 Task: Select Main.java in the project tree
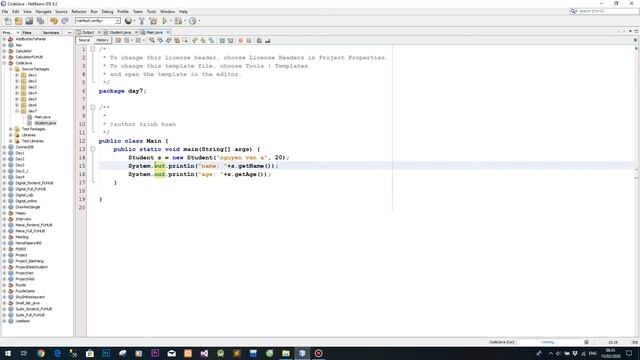pyautogui.click(x=42, y=117)
